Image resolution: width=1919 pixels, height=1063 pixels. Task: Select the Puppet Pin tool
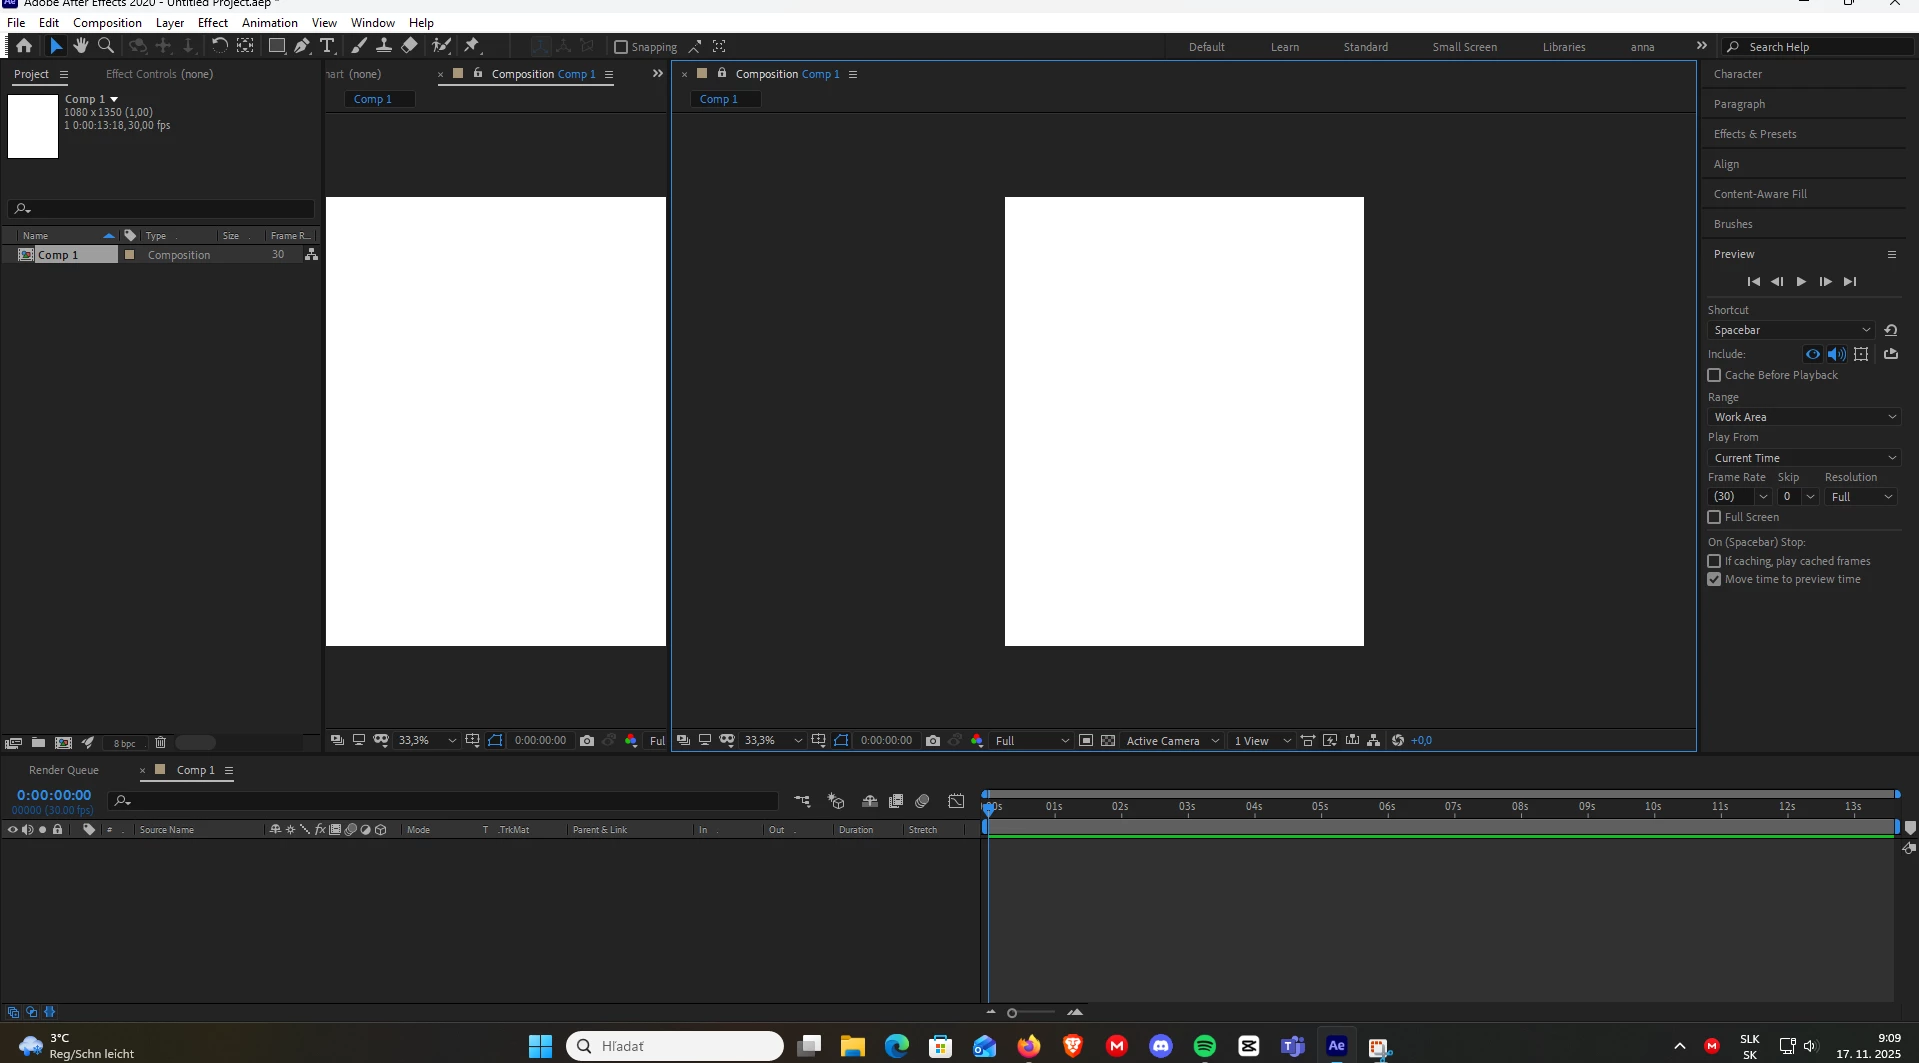[472, 46]
